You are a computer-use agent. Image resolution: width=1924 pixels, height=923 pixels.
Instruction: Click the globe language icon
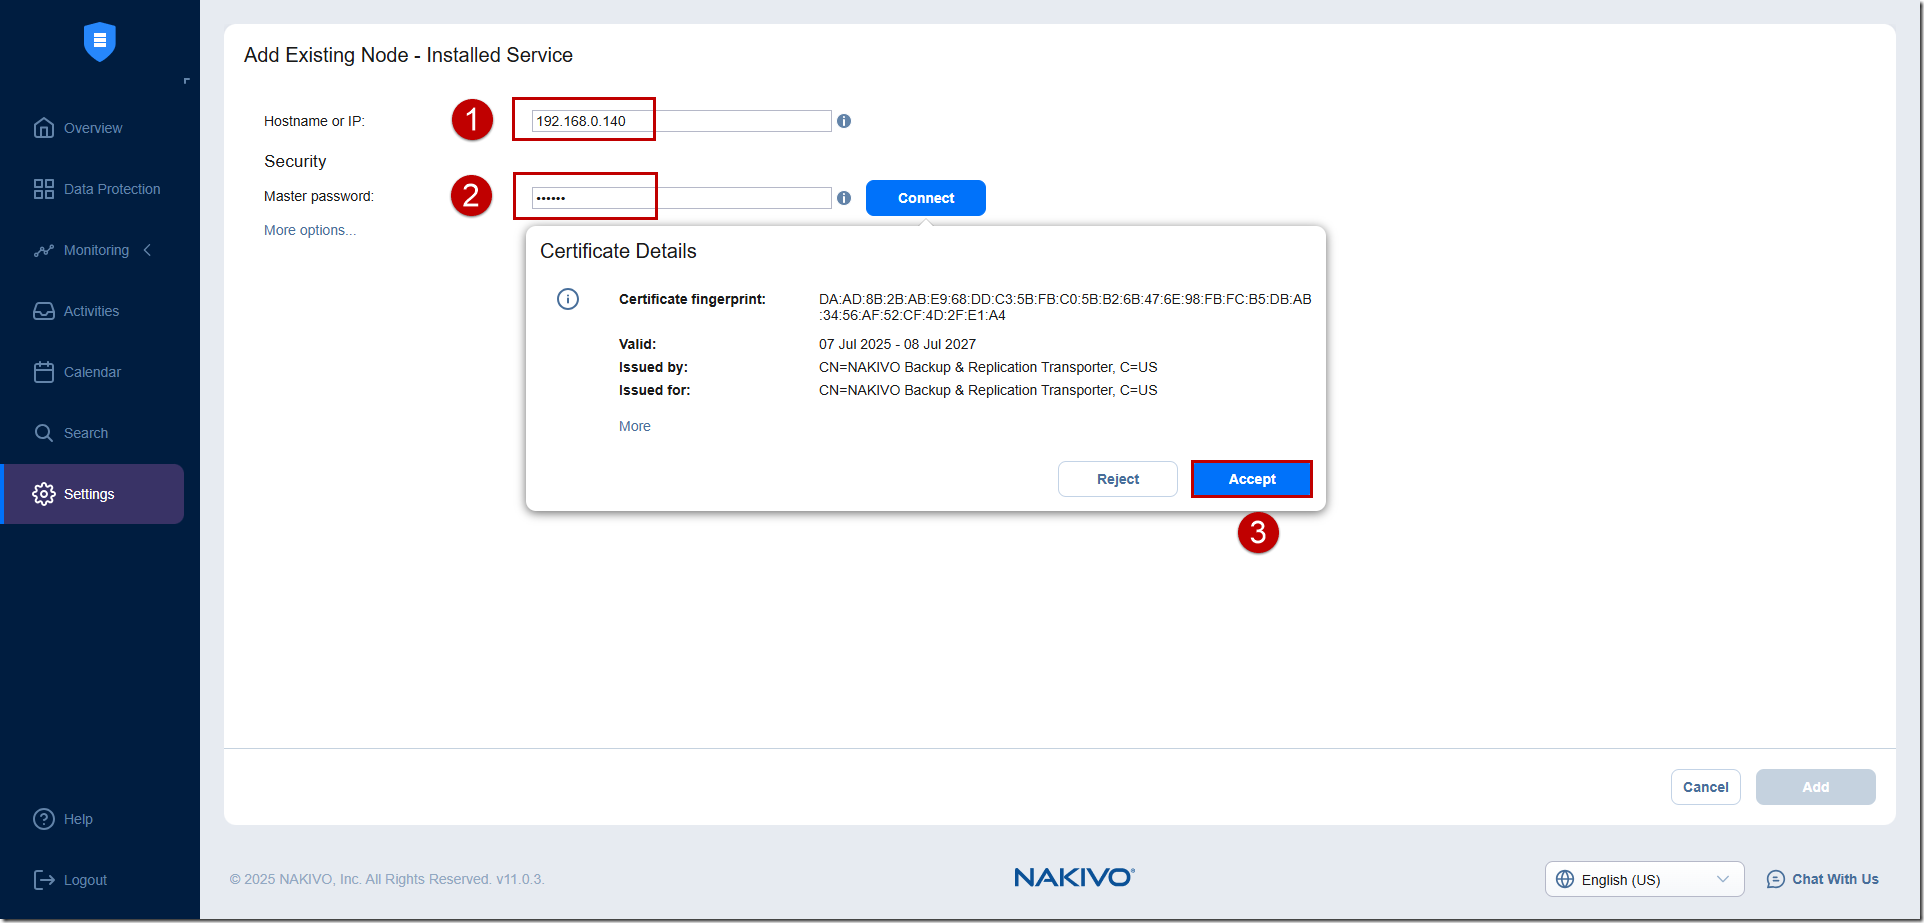coord(1565,879)
